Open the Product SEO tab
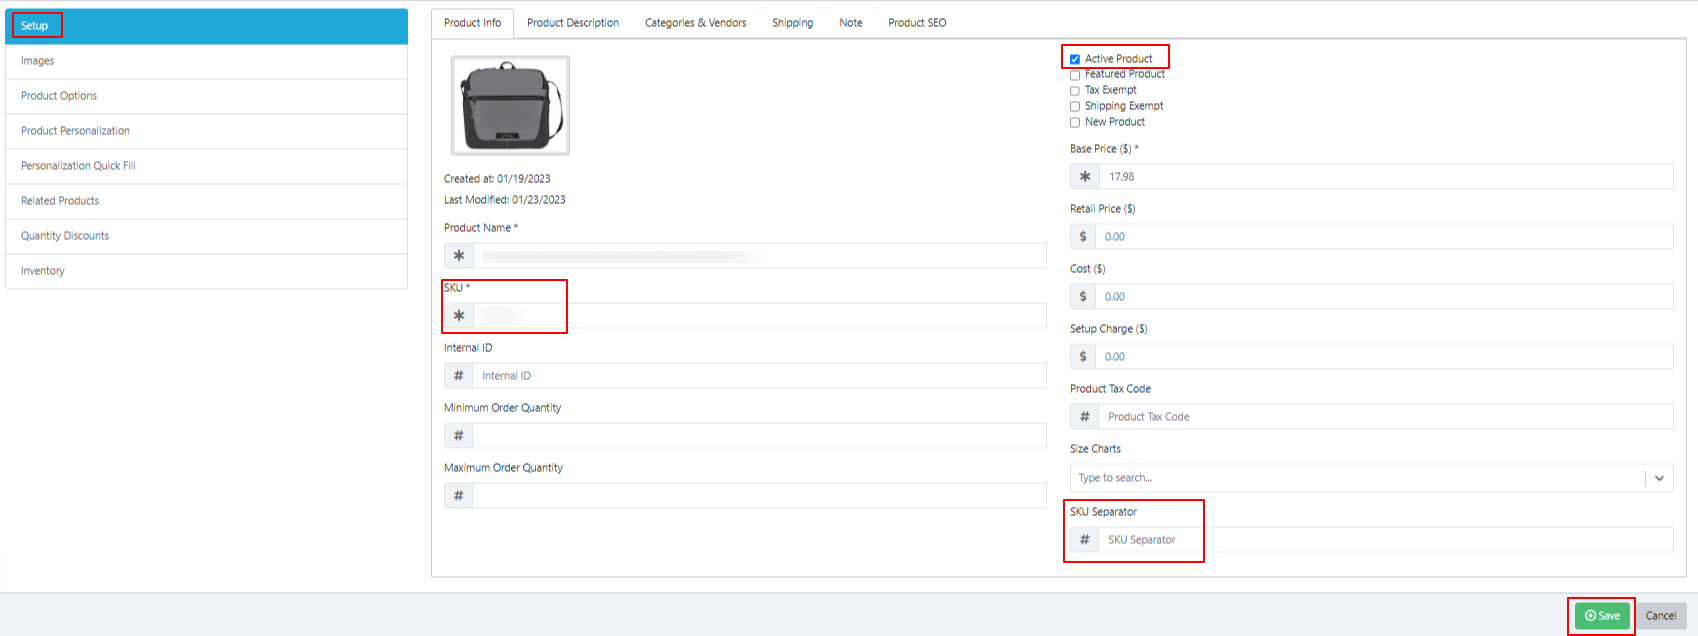Screen dimensions: 1698x636 pyautogui.click(x=918, y=23)
